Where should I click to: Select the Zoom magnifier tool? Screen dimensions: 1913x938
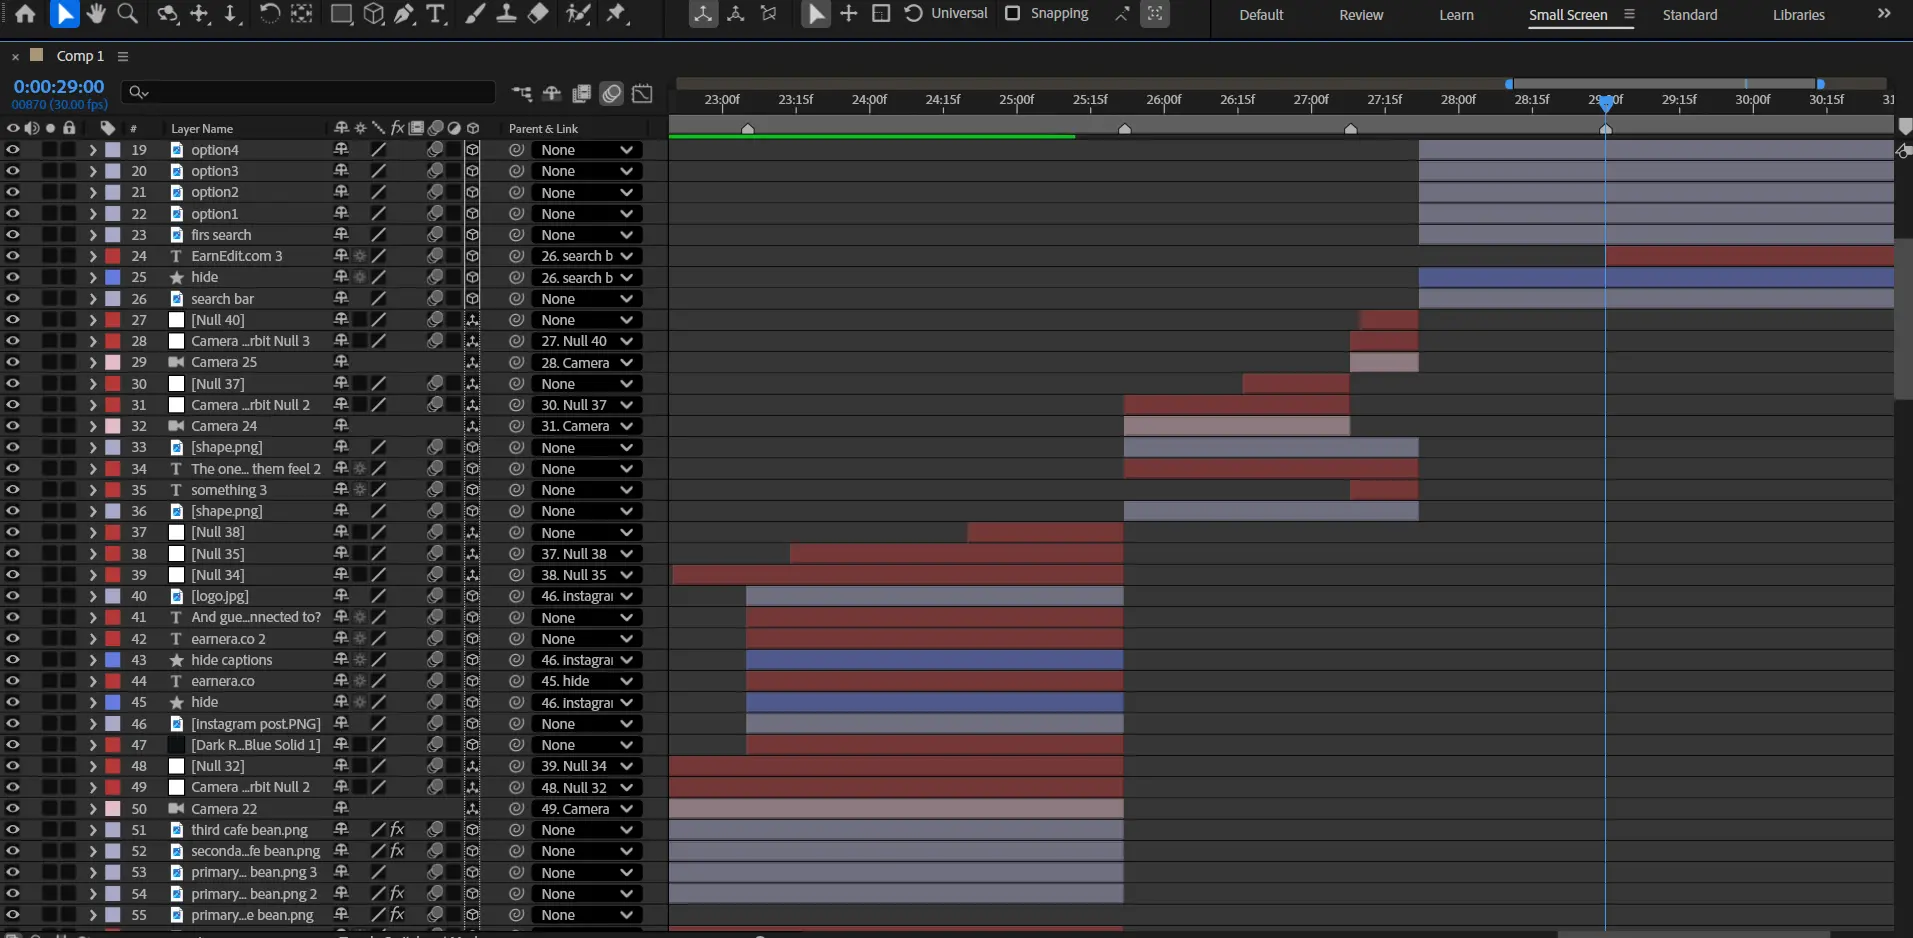128,14
